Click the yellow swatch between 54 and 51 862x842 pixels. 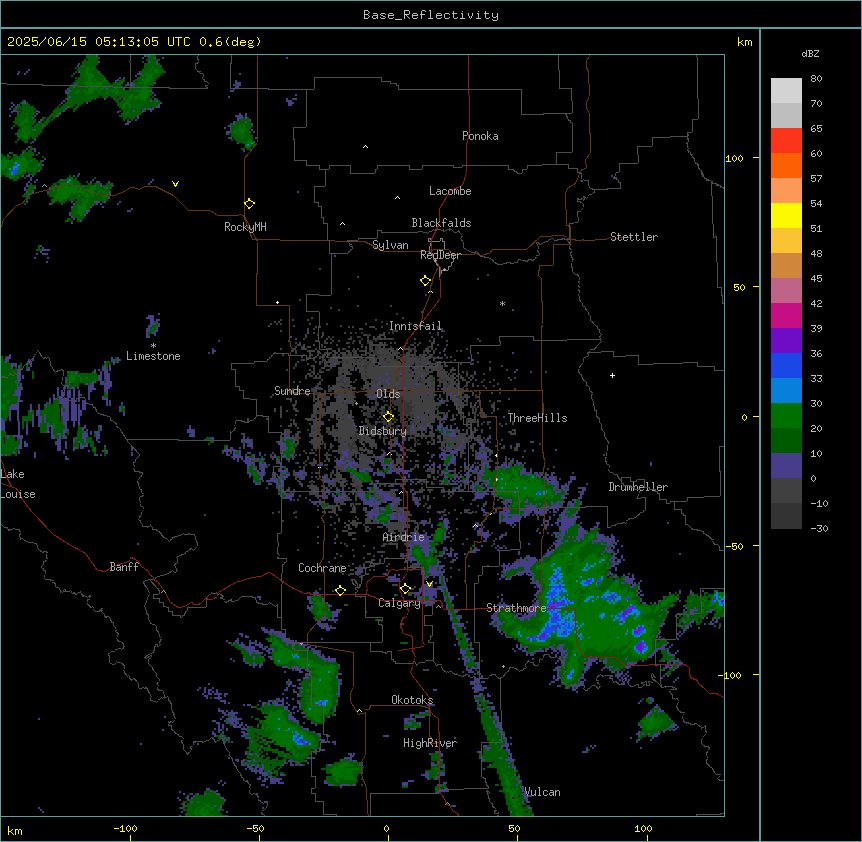(x=786, y=215)
